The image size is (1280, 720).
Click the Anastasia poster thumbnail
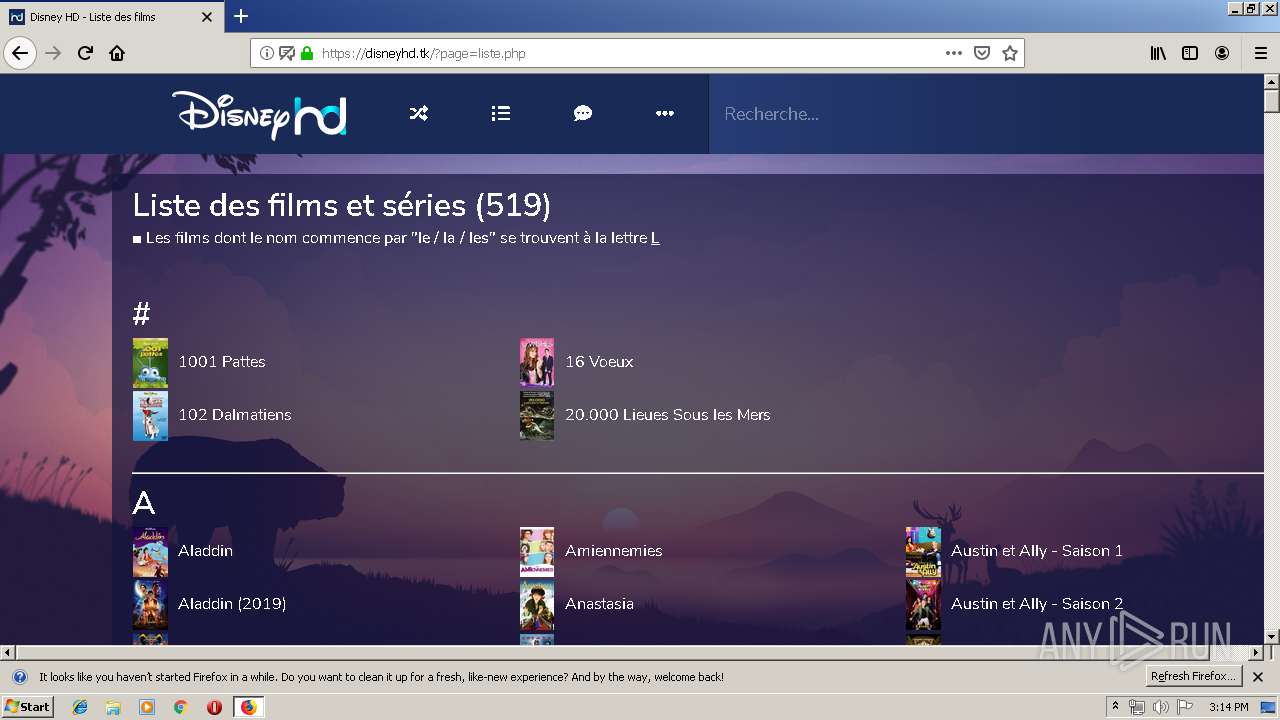pos(537,604)
